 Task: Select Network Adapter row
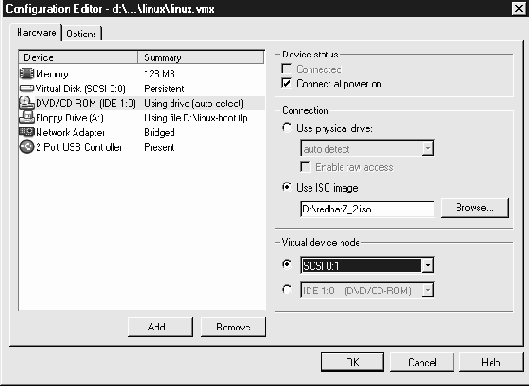tap(142, 132)
